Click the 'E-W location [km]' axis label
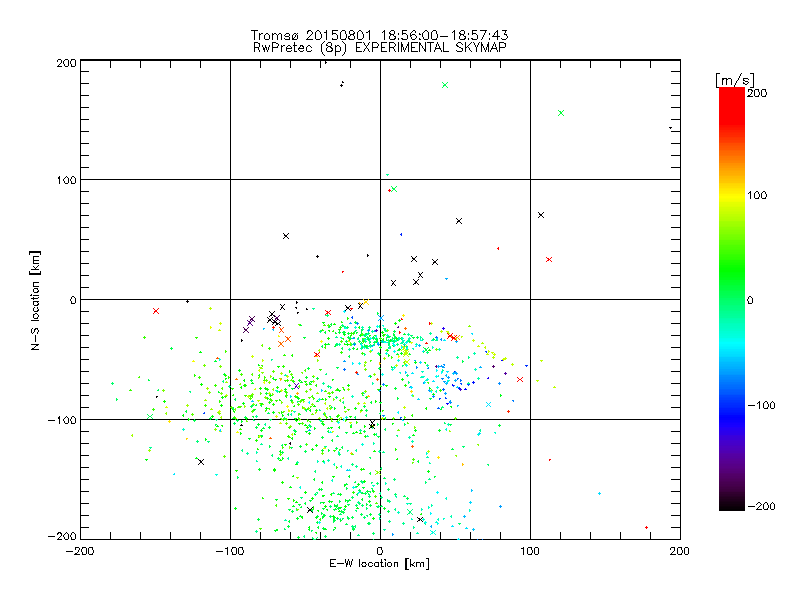800x600 pixels. point(379,564)
